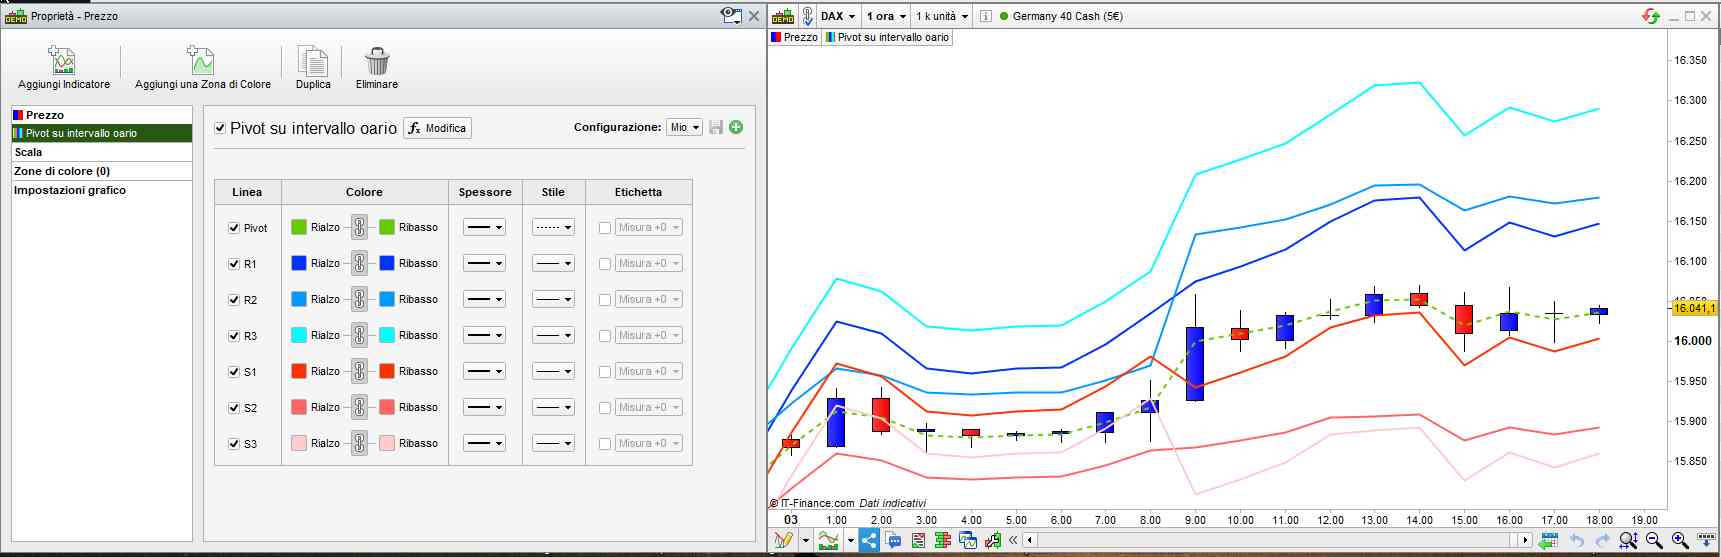Click the R3 Ribasso cyan color swatch

tap(387, 335)
